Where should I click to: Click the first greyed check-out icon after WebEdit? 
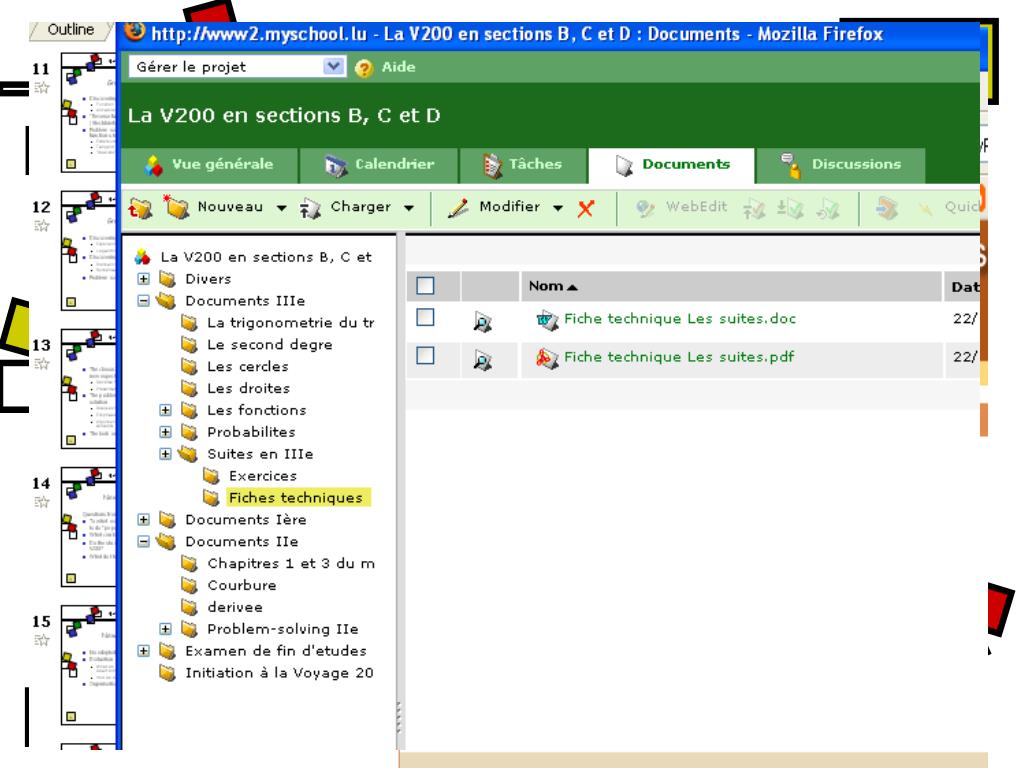point(754,209)
